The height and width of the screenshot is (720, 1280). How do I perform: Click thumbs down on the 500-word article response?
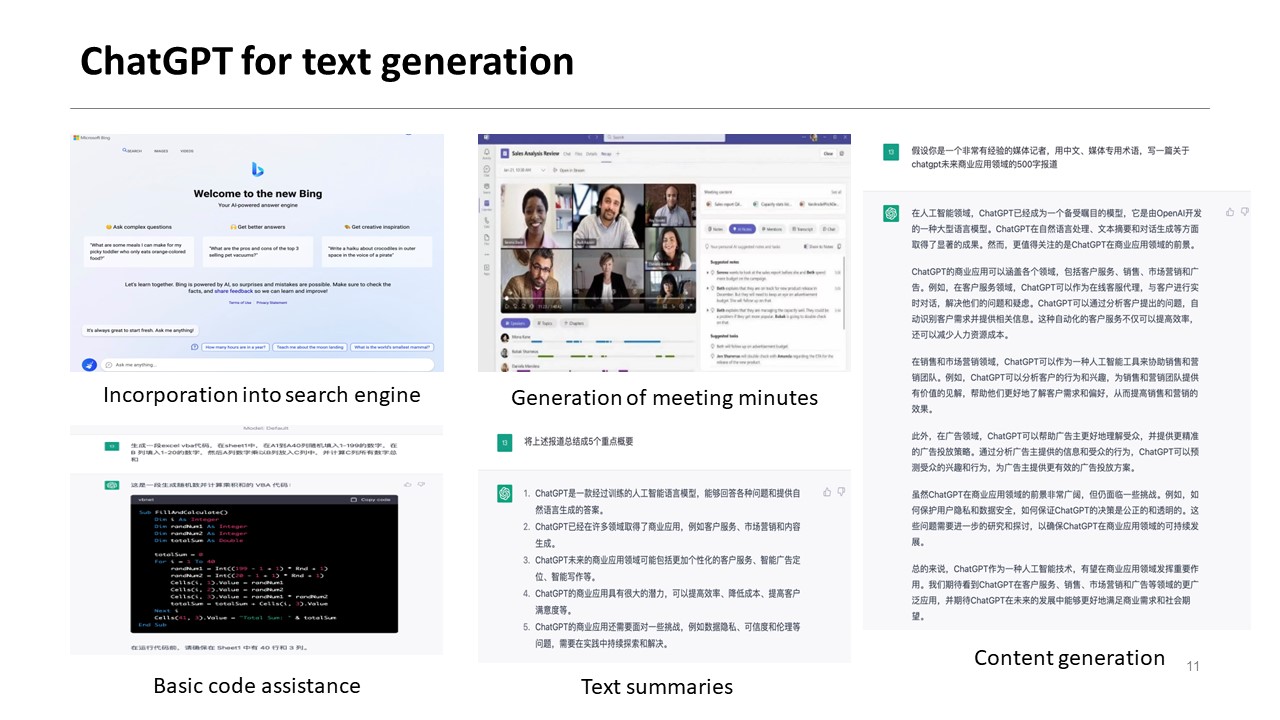(x=1243, y=212)
